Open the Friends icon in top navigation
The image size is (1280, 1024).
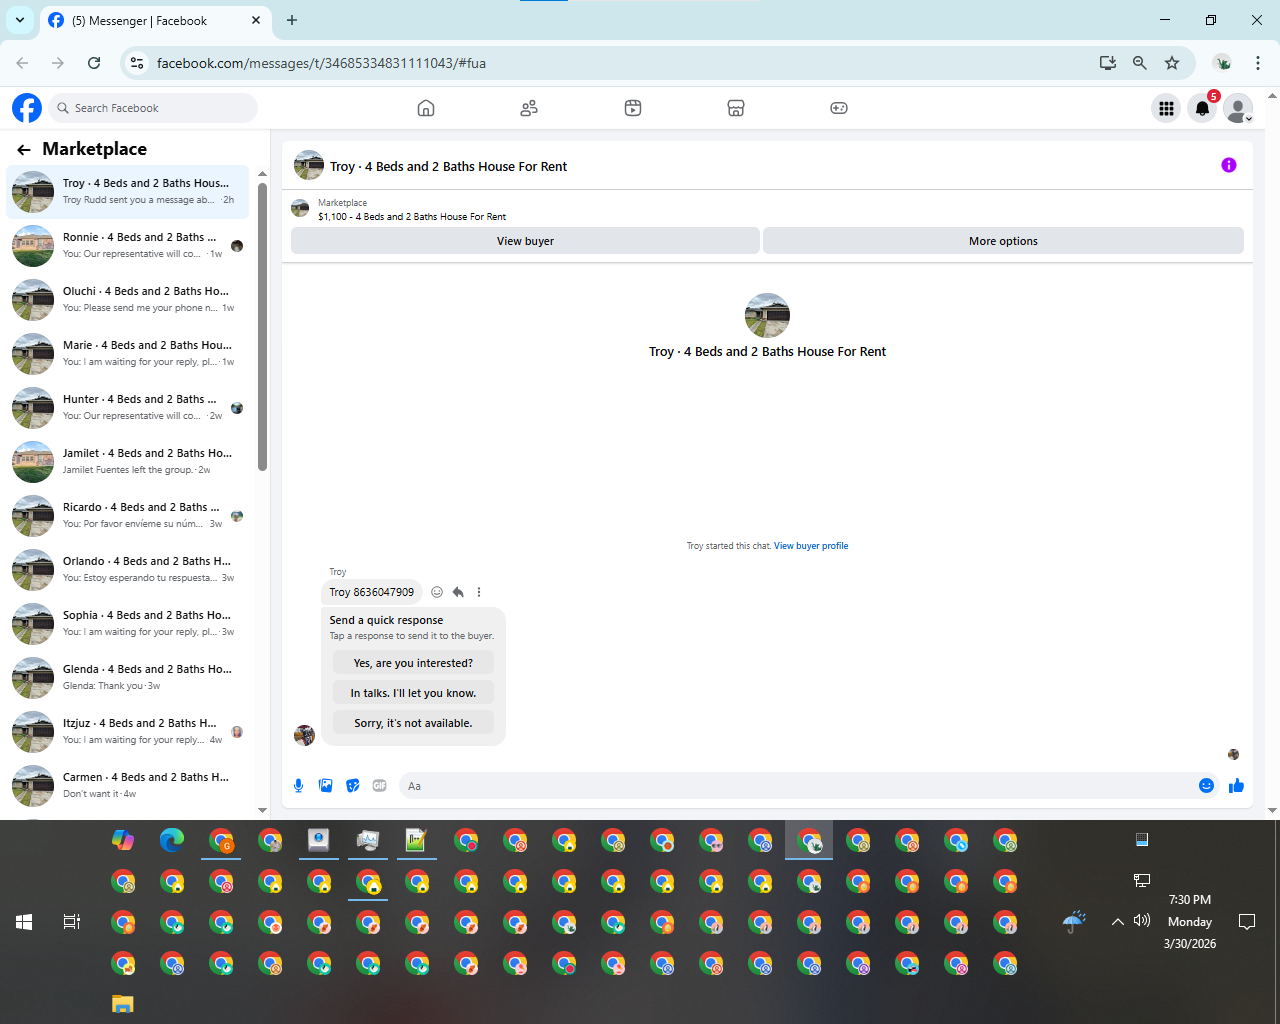pos(529,108)
